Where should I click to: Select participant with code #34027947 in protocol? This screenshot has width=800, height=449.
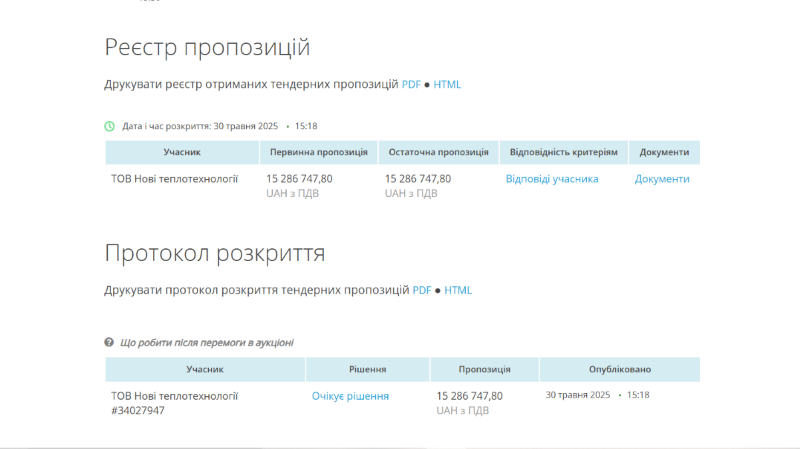coord(175,403)
